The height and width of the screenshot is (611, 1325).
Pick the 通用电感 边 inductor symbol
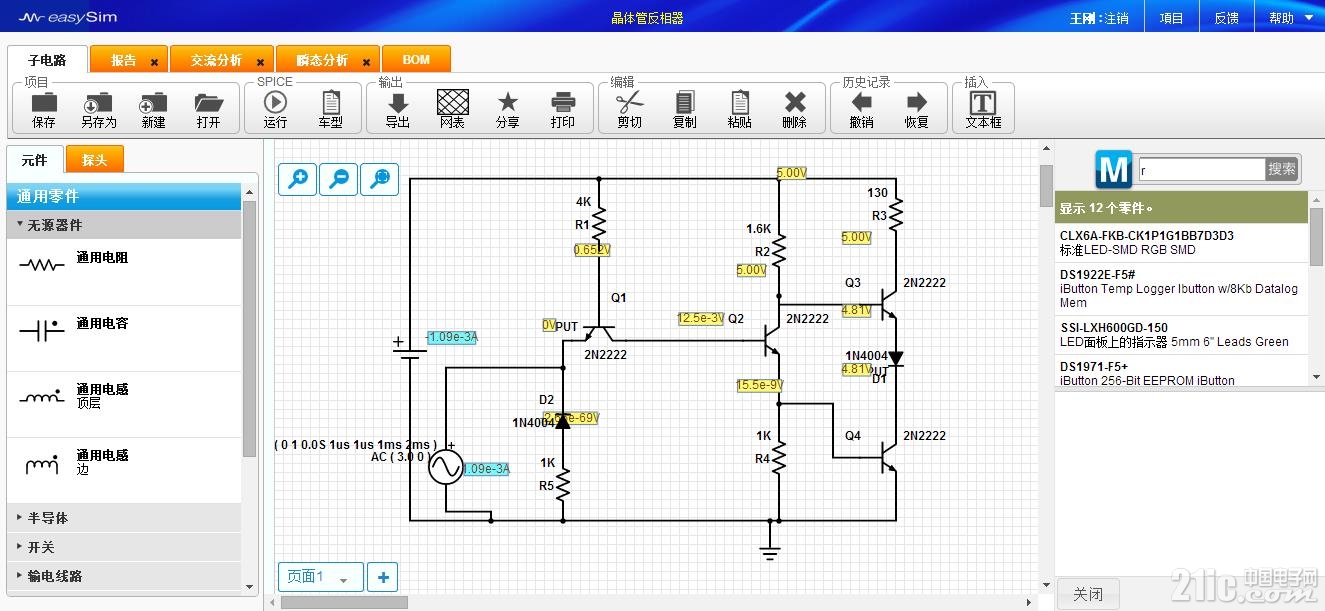(x=42, y=463)
